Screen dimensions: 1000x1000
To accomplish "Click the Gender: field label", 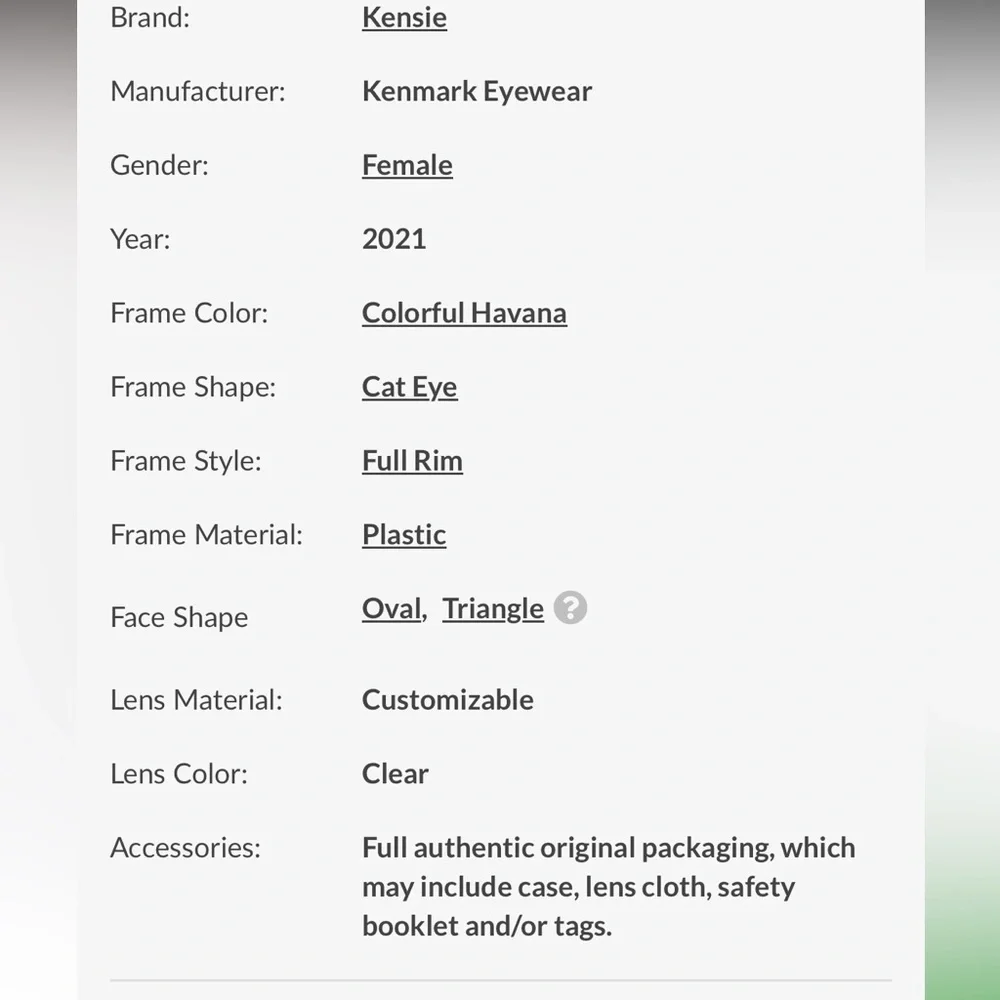I will (159, 165).
